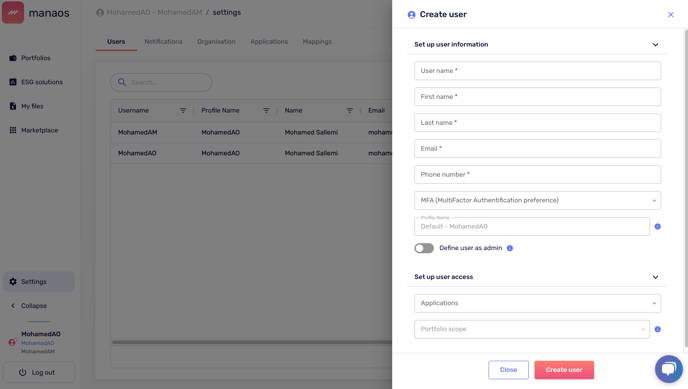Switch to the Mappings tab
688x389 pixels.
click(x=317, y=42)
